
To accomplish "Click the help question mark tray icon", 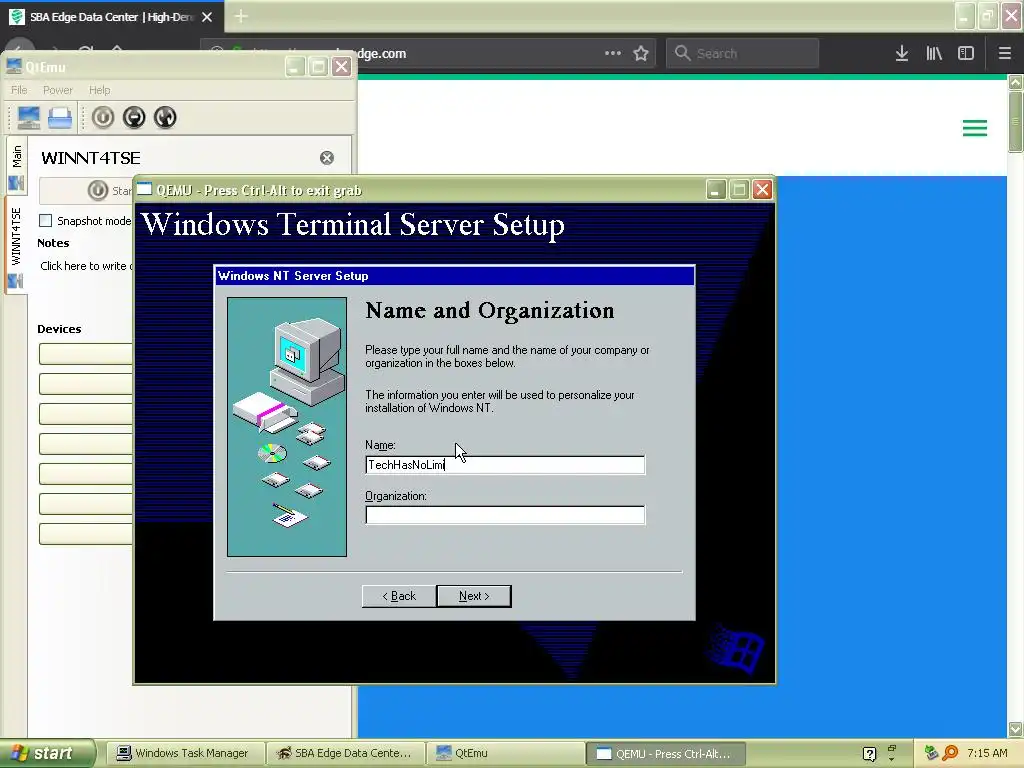I will (869, 754).
